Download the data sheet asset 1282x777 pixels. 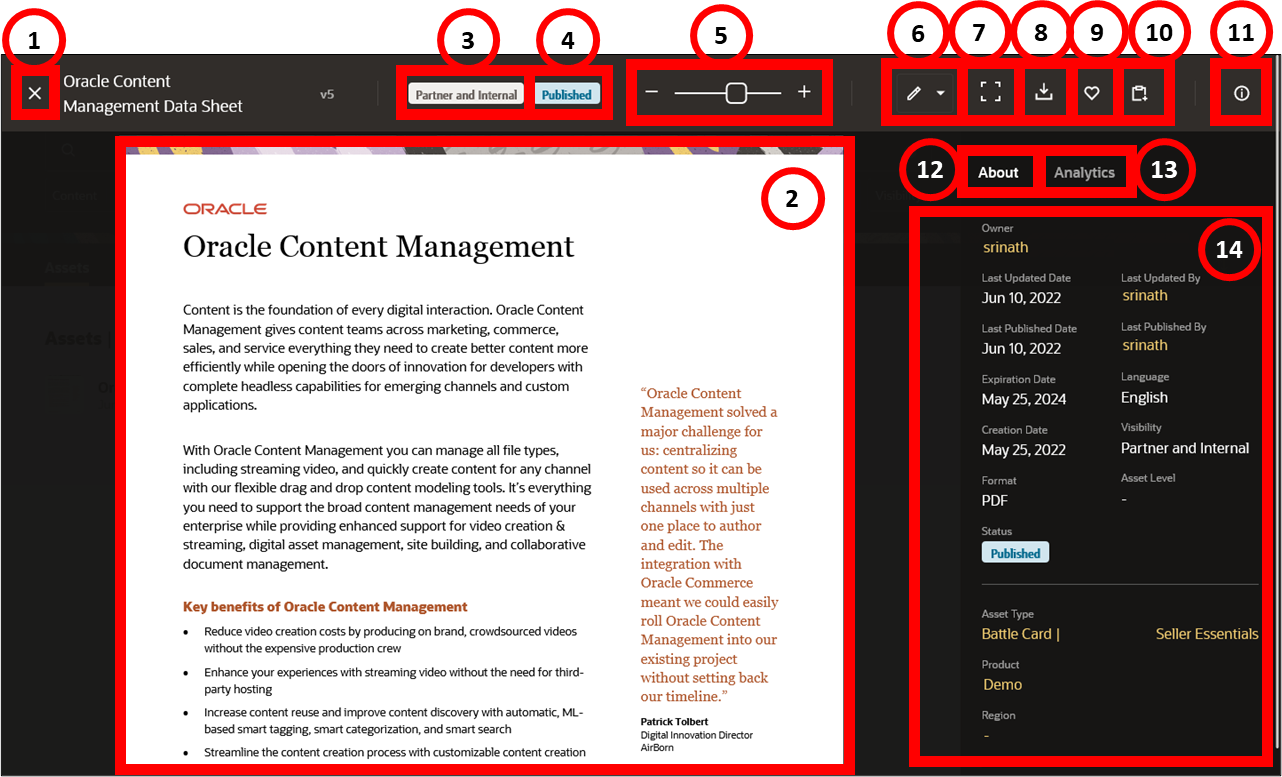click(x=1043, y=93)
